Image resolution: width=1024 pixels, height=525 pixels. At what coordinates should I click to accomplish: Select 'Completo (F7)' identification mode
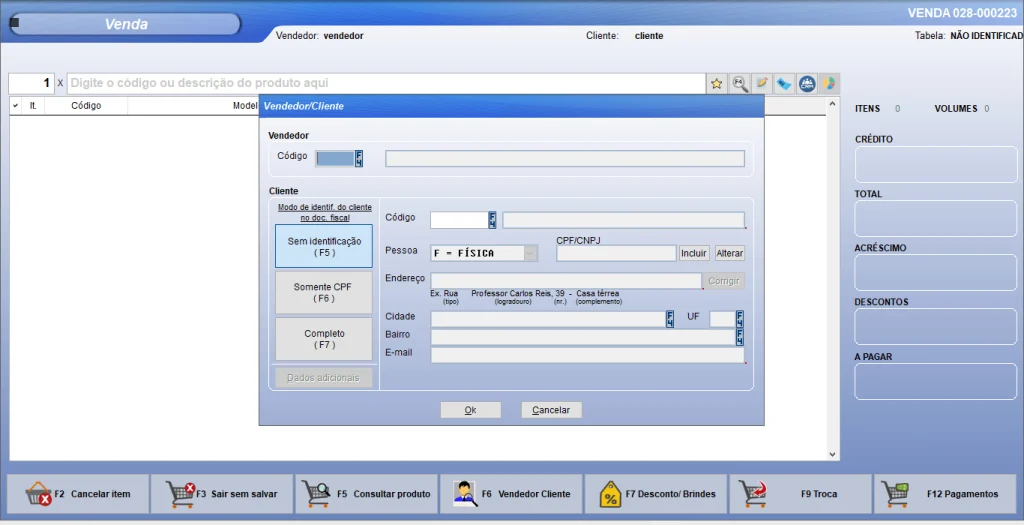(324, 339)
